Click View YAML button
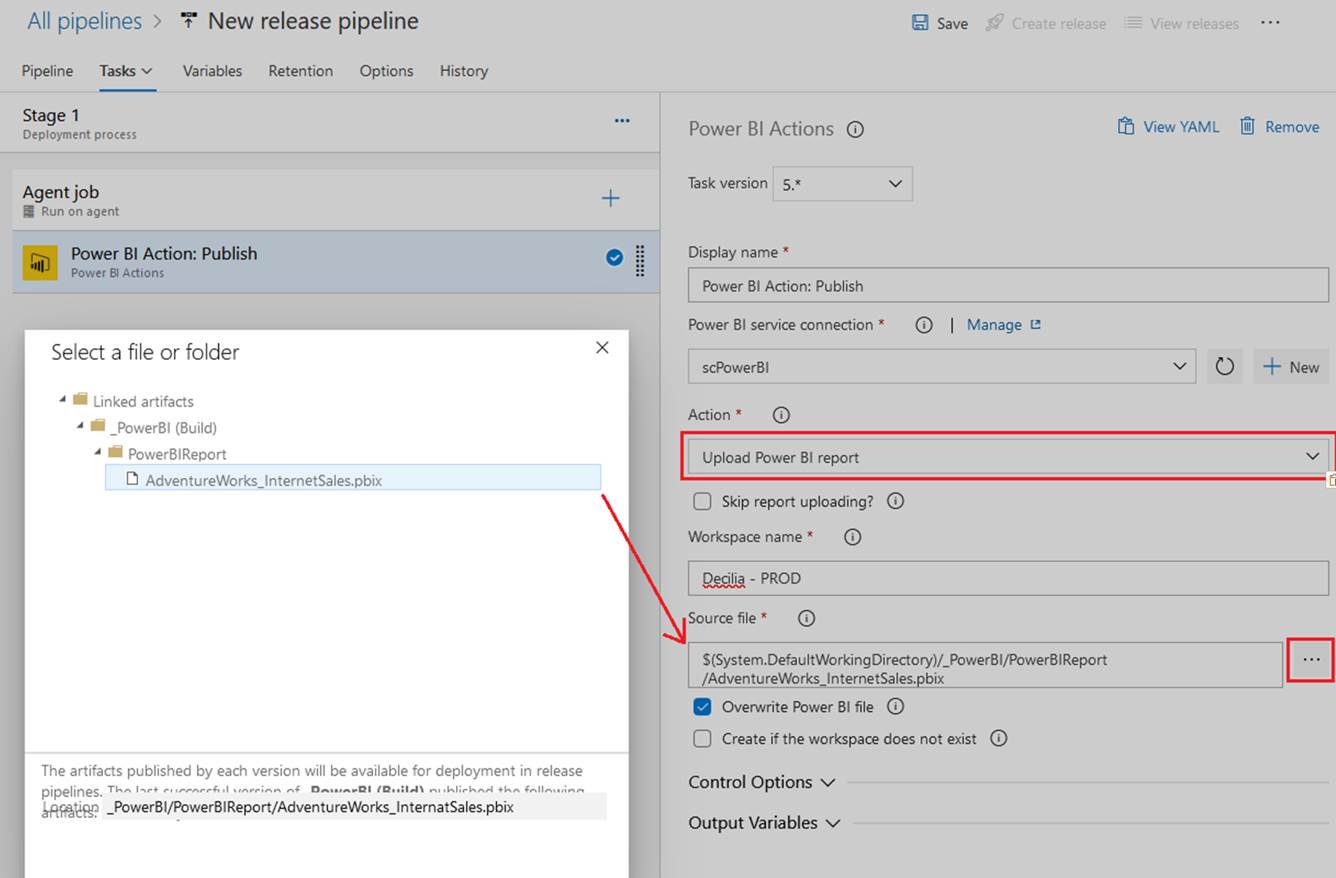This screenshot has width=1336, height=878. (x=1168, y=127)
